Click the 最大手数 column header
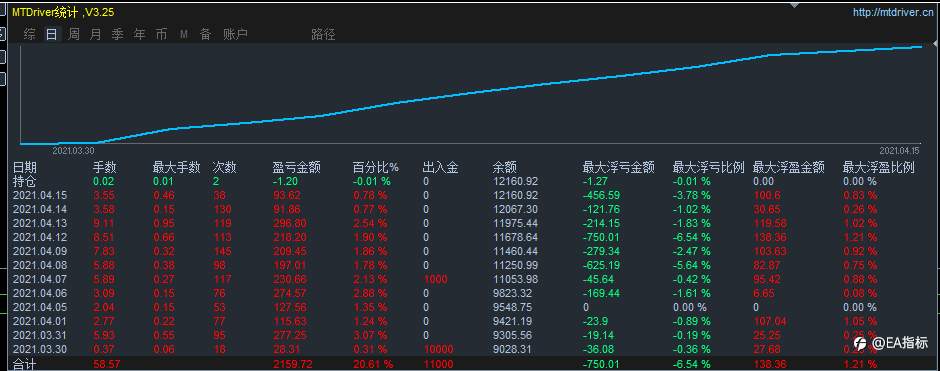Image resolution: width=940 pixels, height=371 pixels. pyautogui.click(x=176, y=168)
